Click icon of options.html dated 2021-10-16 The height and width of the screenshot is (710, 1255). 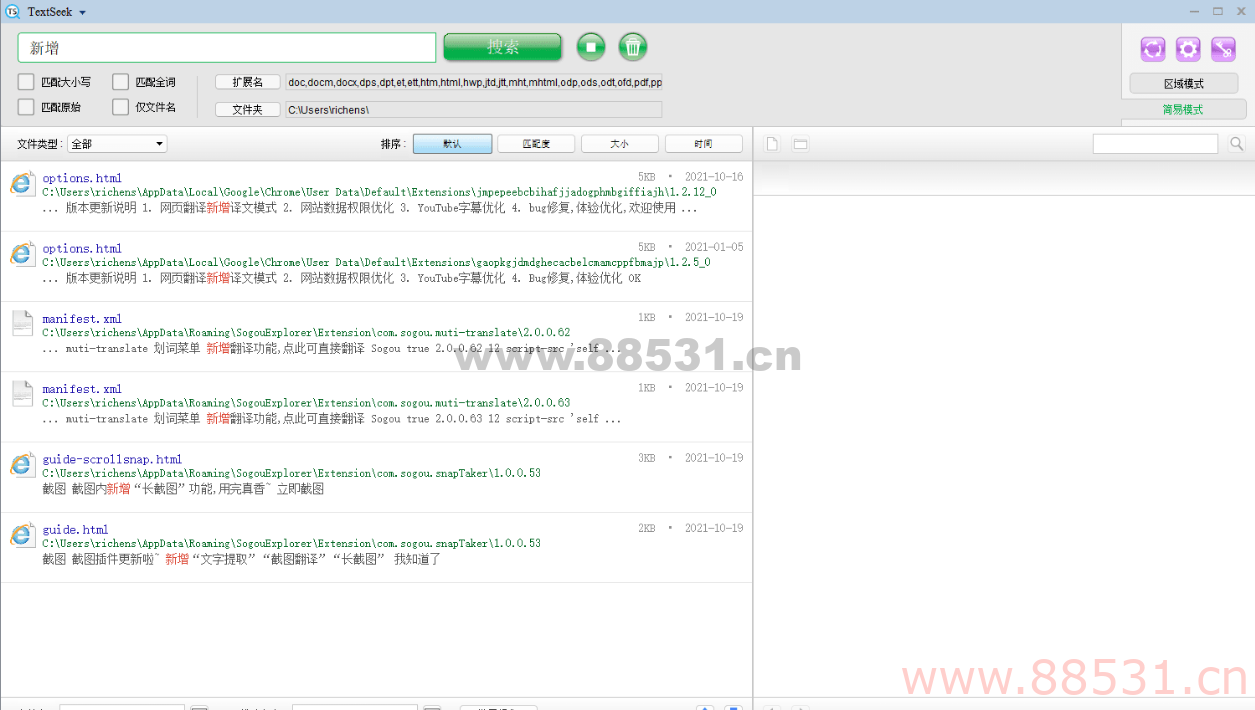[23, 183]
